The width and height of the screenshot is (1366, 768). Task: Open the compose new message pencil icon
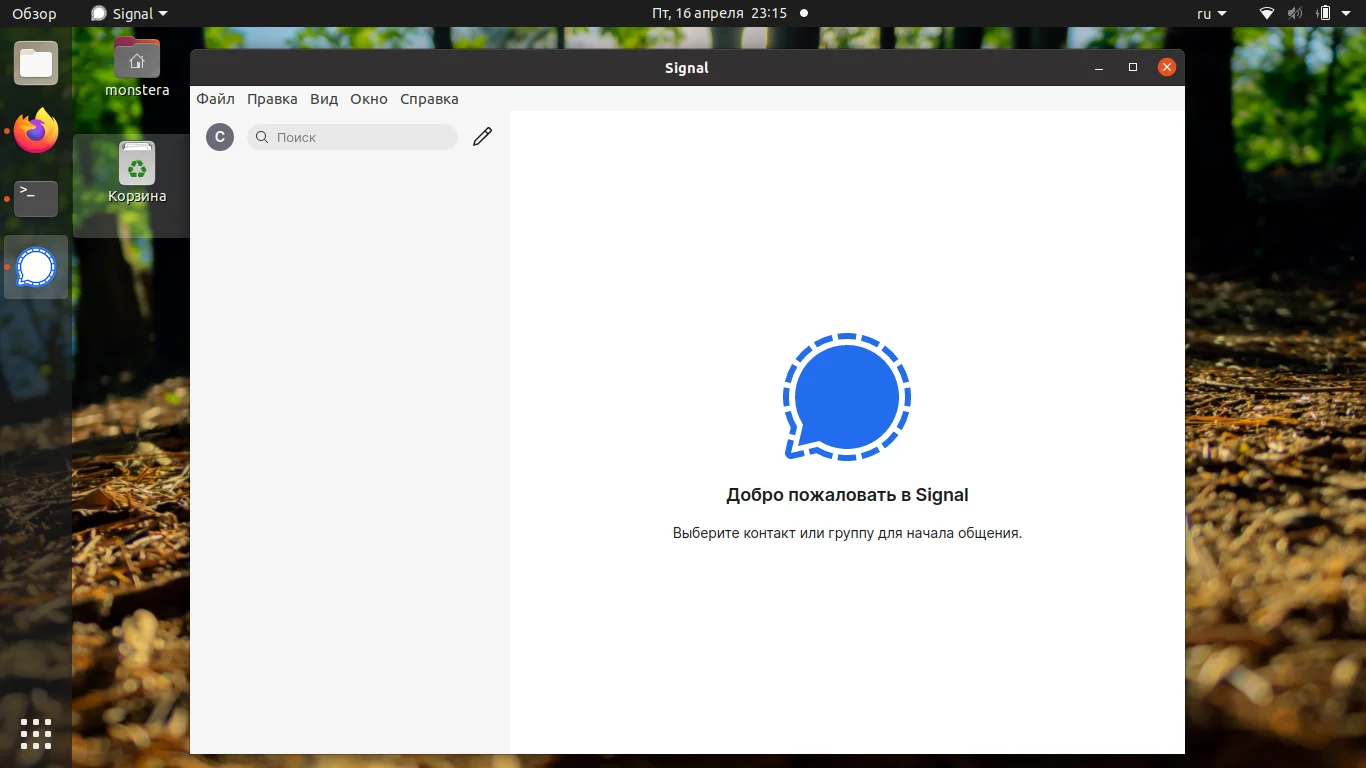(x=482, y=137)
